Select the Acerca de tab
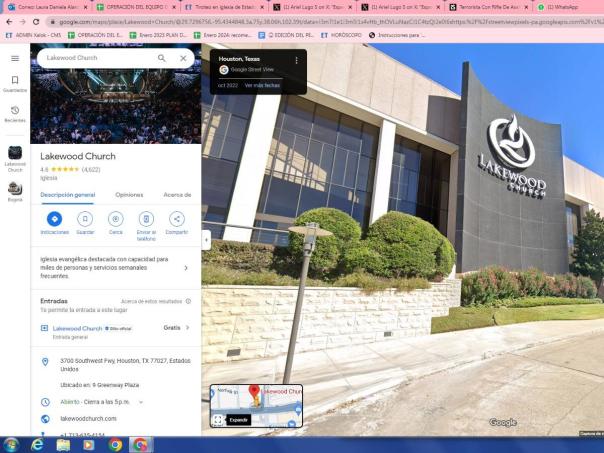This screenshot has height=453, width=604. (177, 195)
